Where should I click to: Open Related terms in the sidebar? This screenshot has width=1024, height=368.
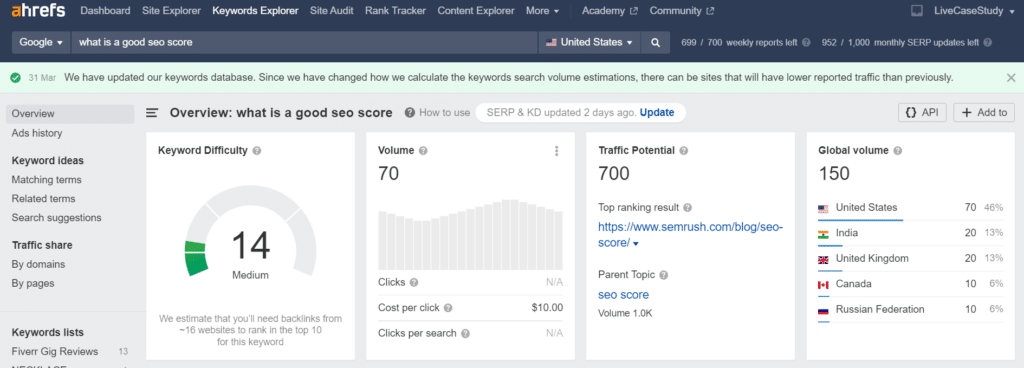click(43, 198)
